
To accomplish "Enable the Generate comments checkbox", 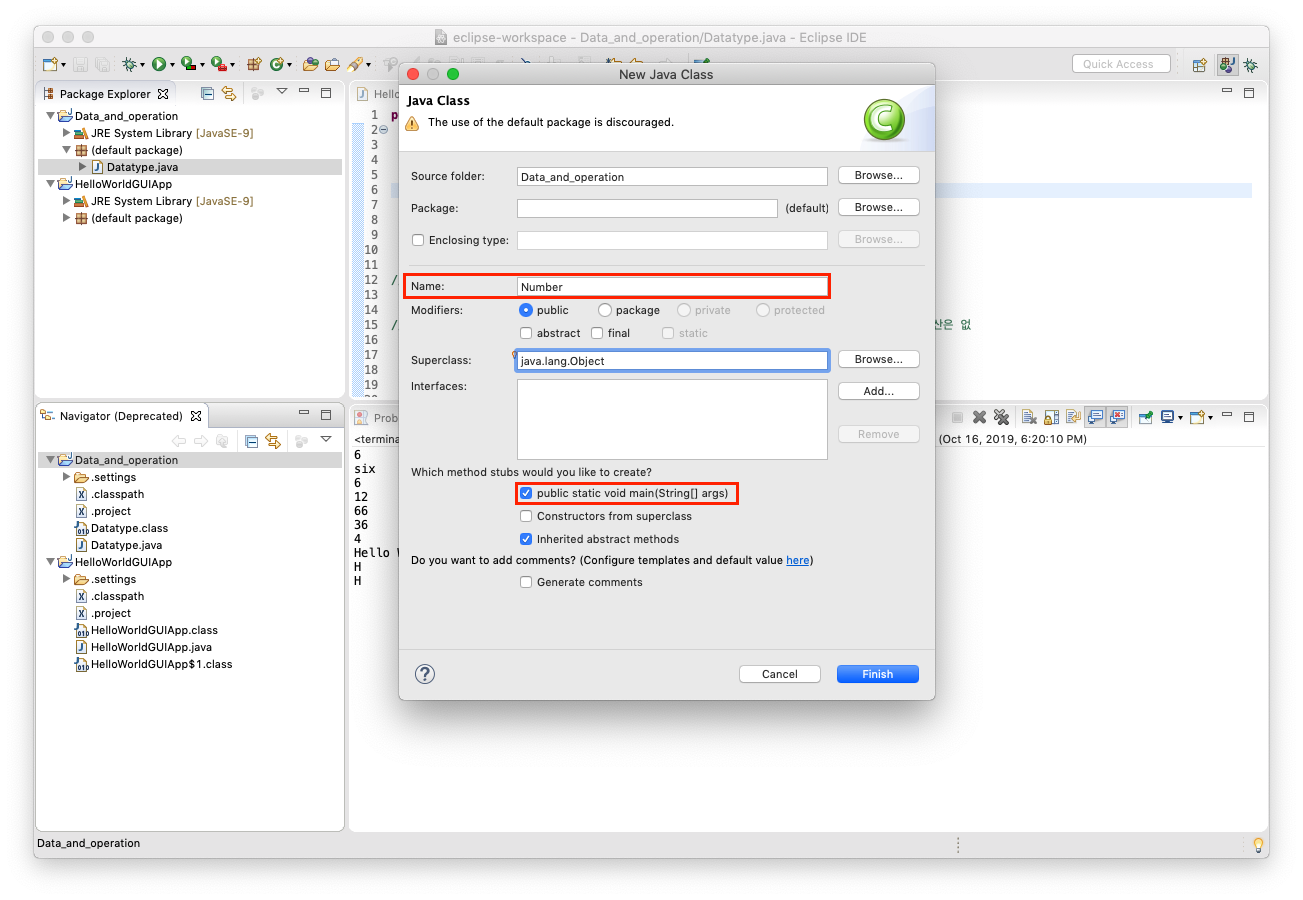I will [x=526, y=582].
